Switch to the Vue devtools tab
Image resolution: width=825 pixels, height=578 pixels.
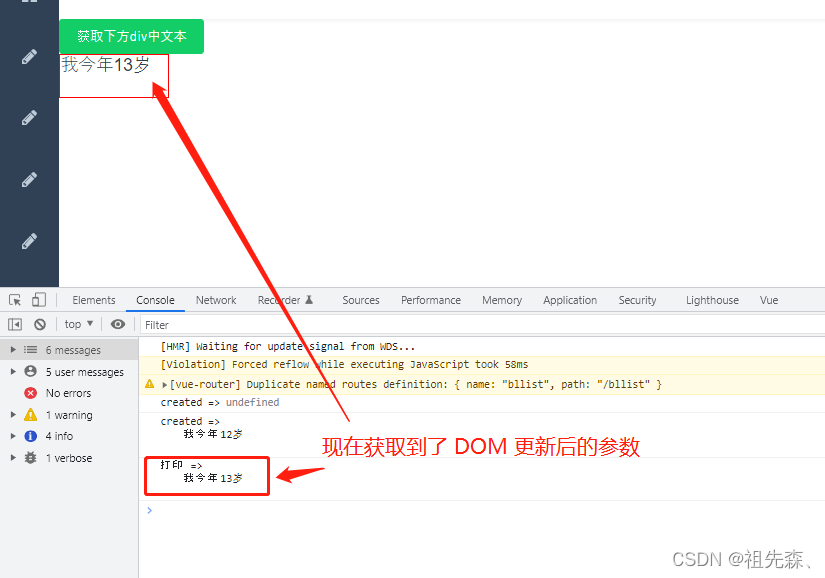pos(769,300)
